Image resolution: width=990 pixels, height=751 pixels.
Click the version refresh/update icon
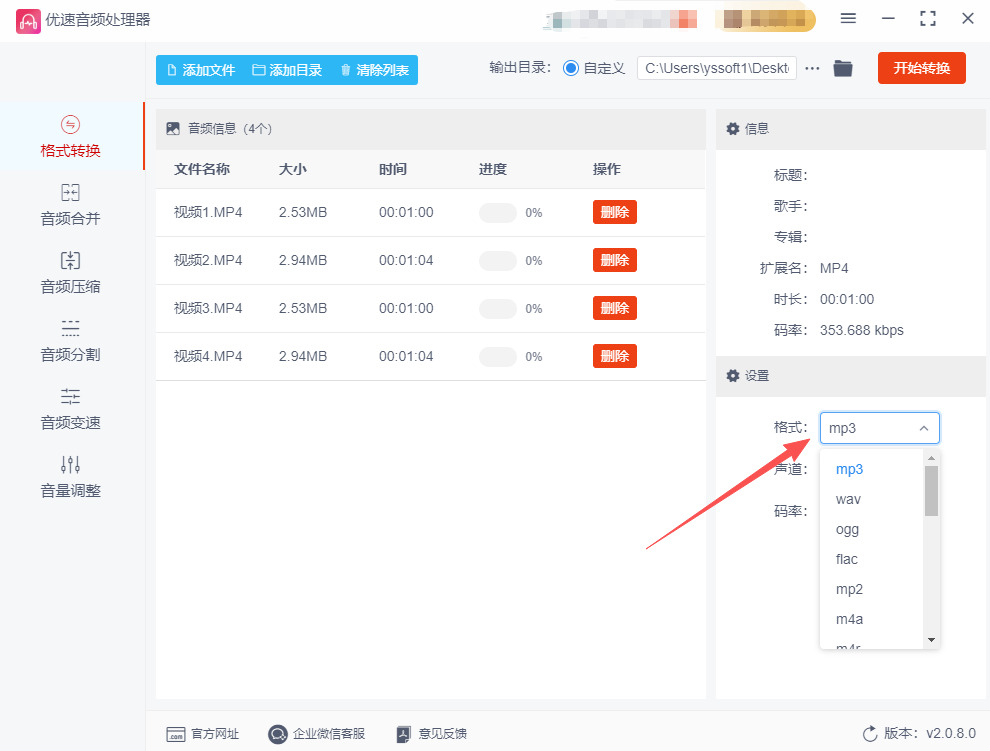point(870,733)
